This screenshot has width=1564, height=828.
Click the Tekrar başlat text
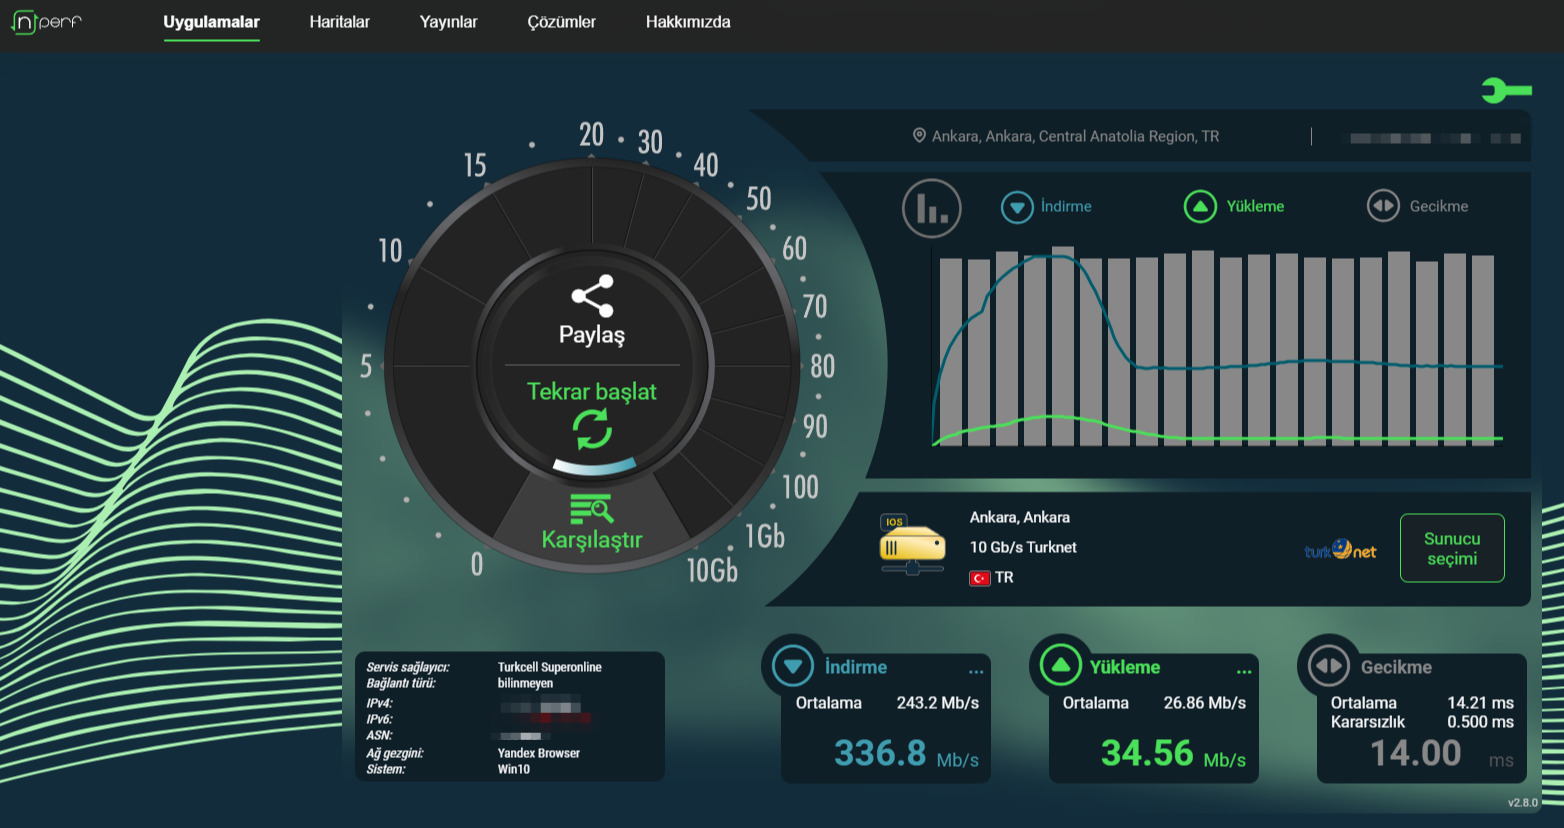[x=592, y=391]
